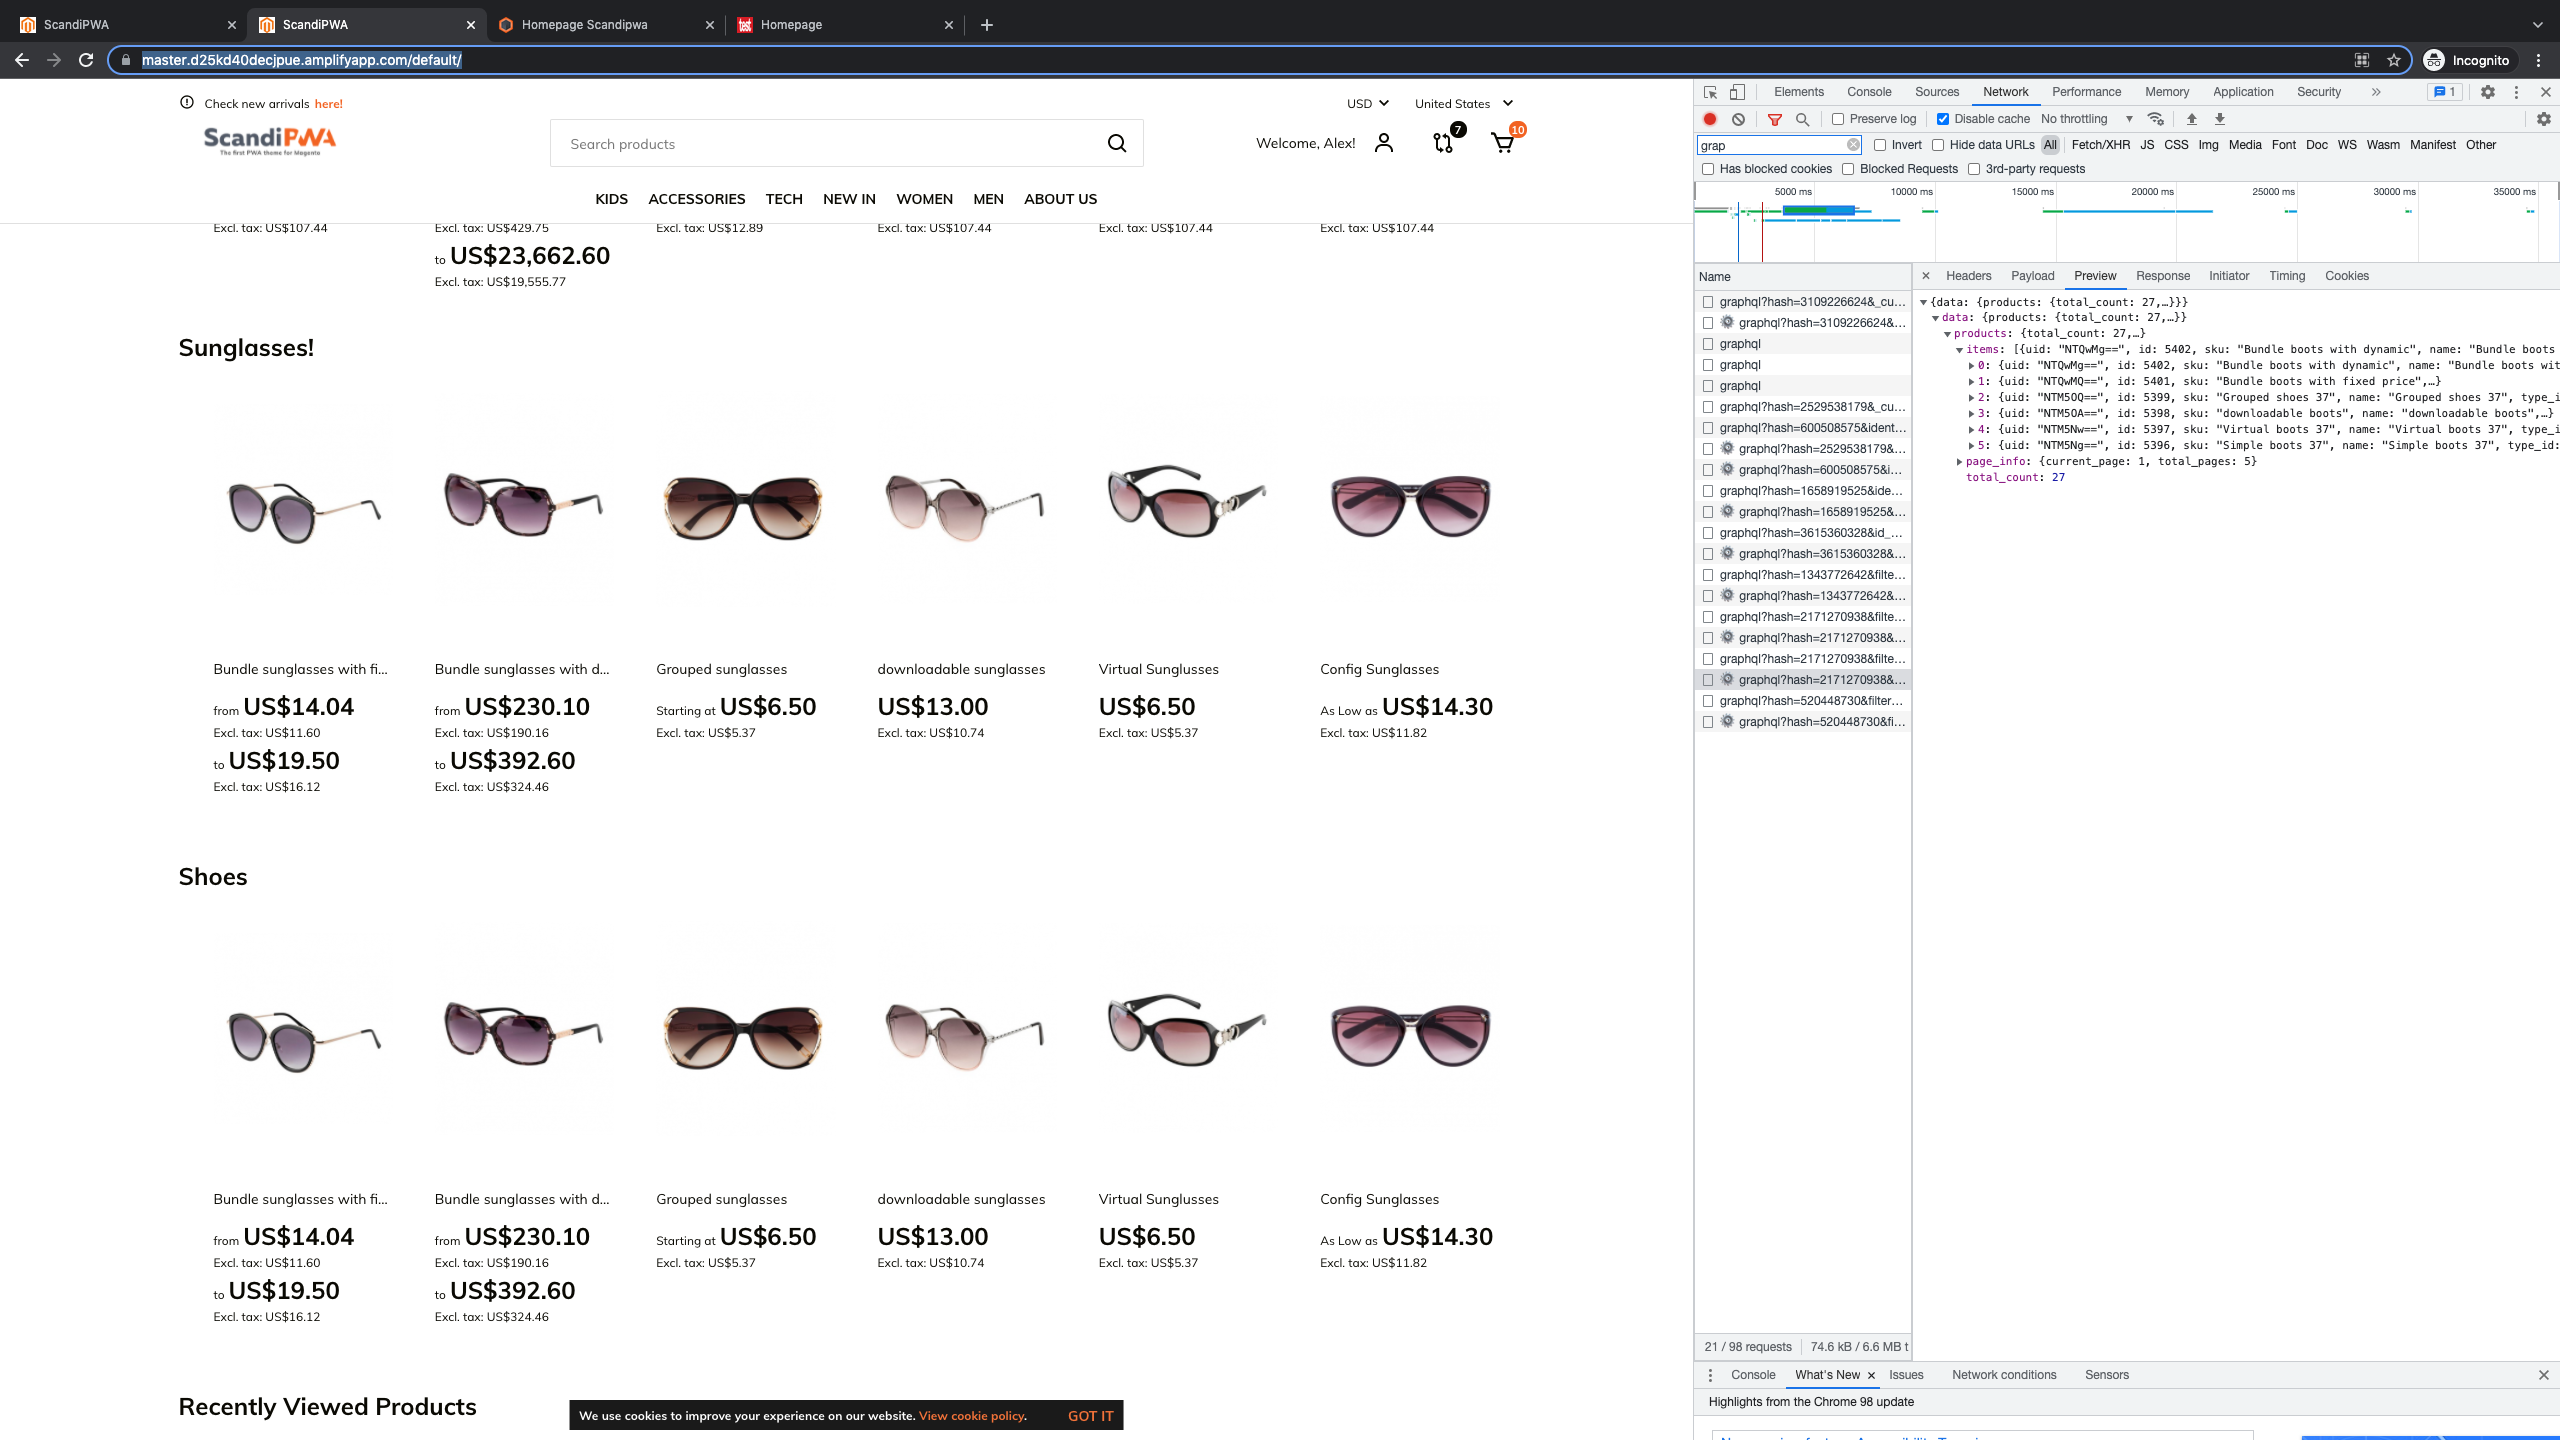The image size is (2560, 1440).
Task: Open DevTools settings gear icon
Action: tap(2488, 92)
